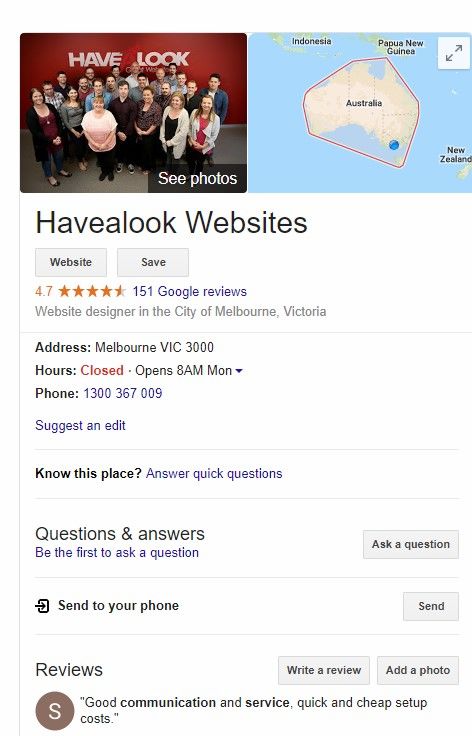
Task: Click the send-to-phone icon
Action: (x=42, y=606)
